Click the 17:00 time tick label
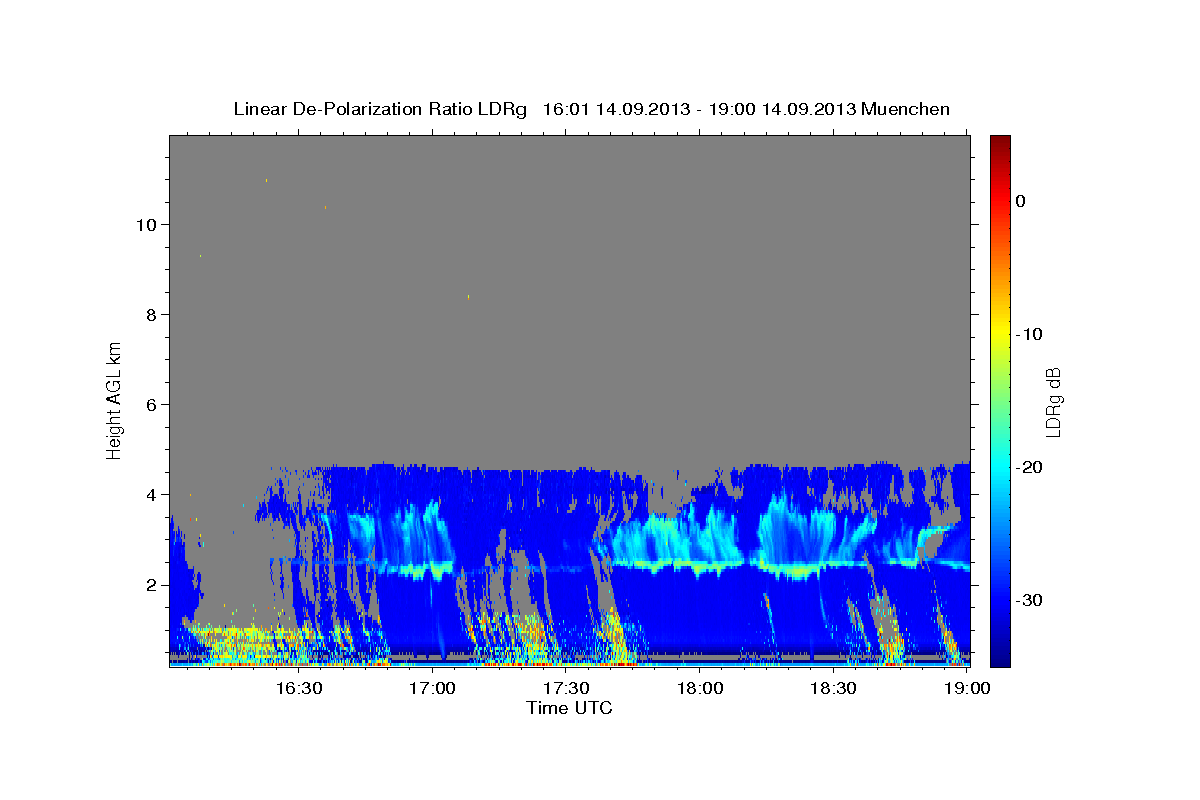Image resolution: width=1200 pixels, height=800 pixels. (432, 688)
